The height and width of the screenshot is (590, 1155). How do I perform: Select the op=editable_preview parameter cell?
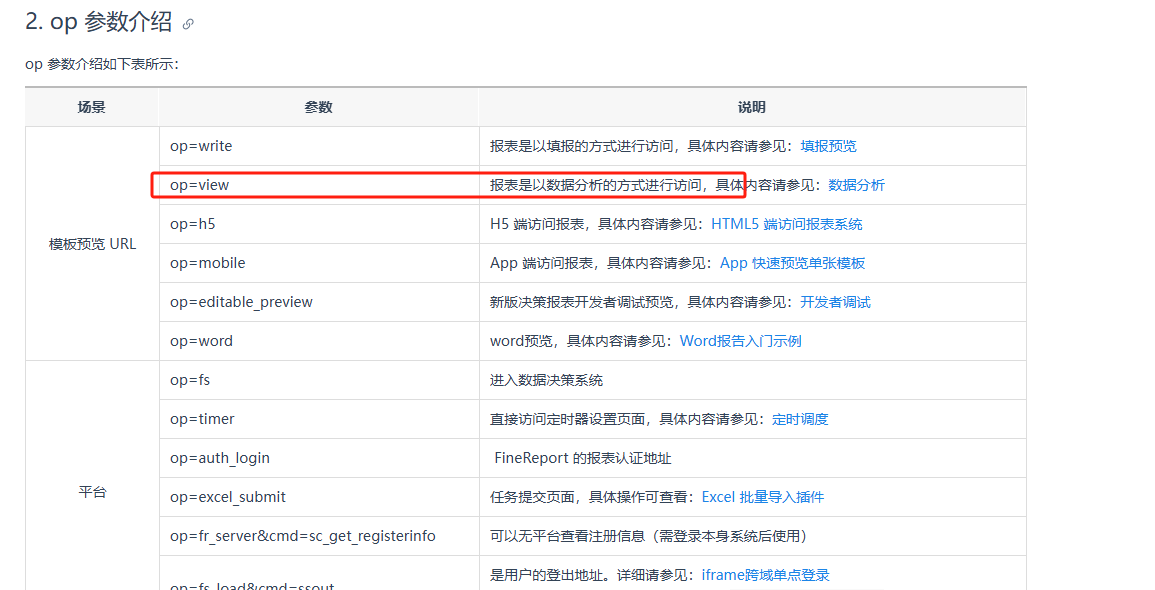click(319, 302)
